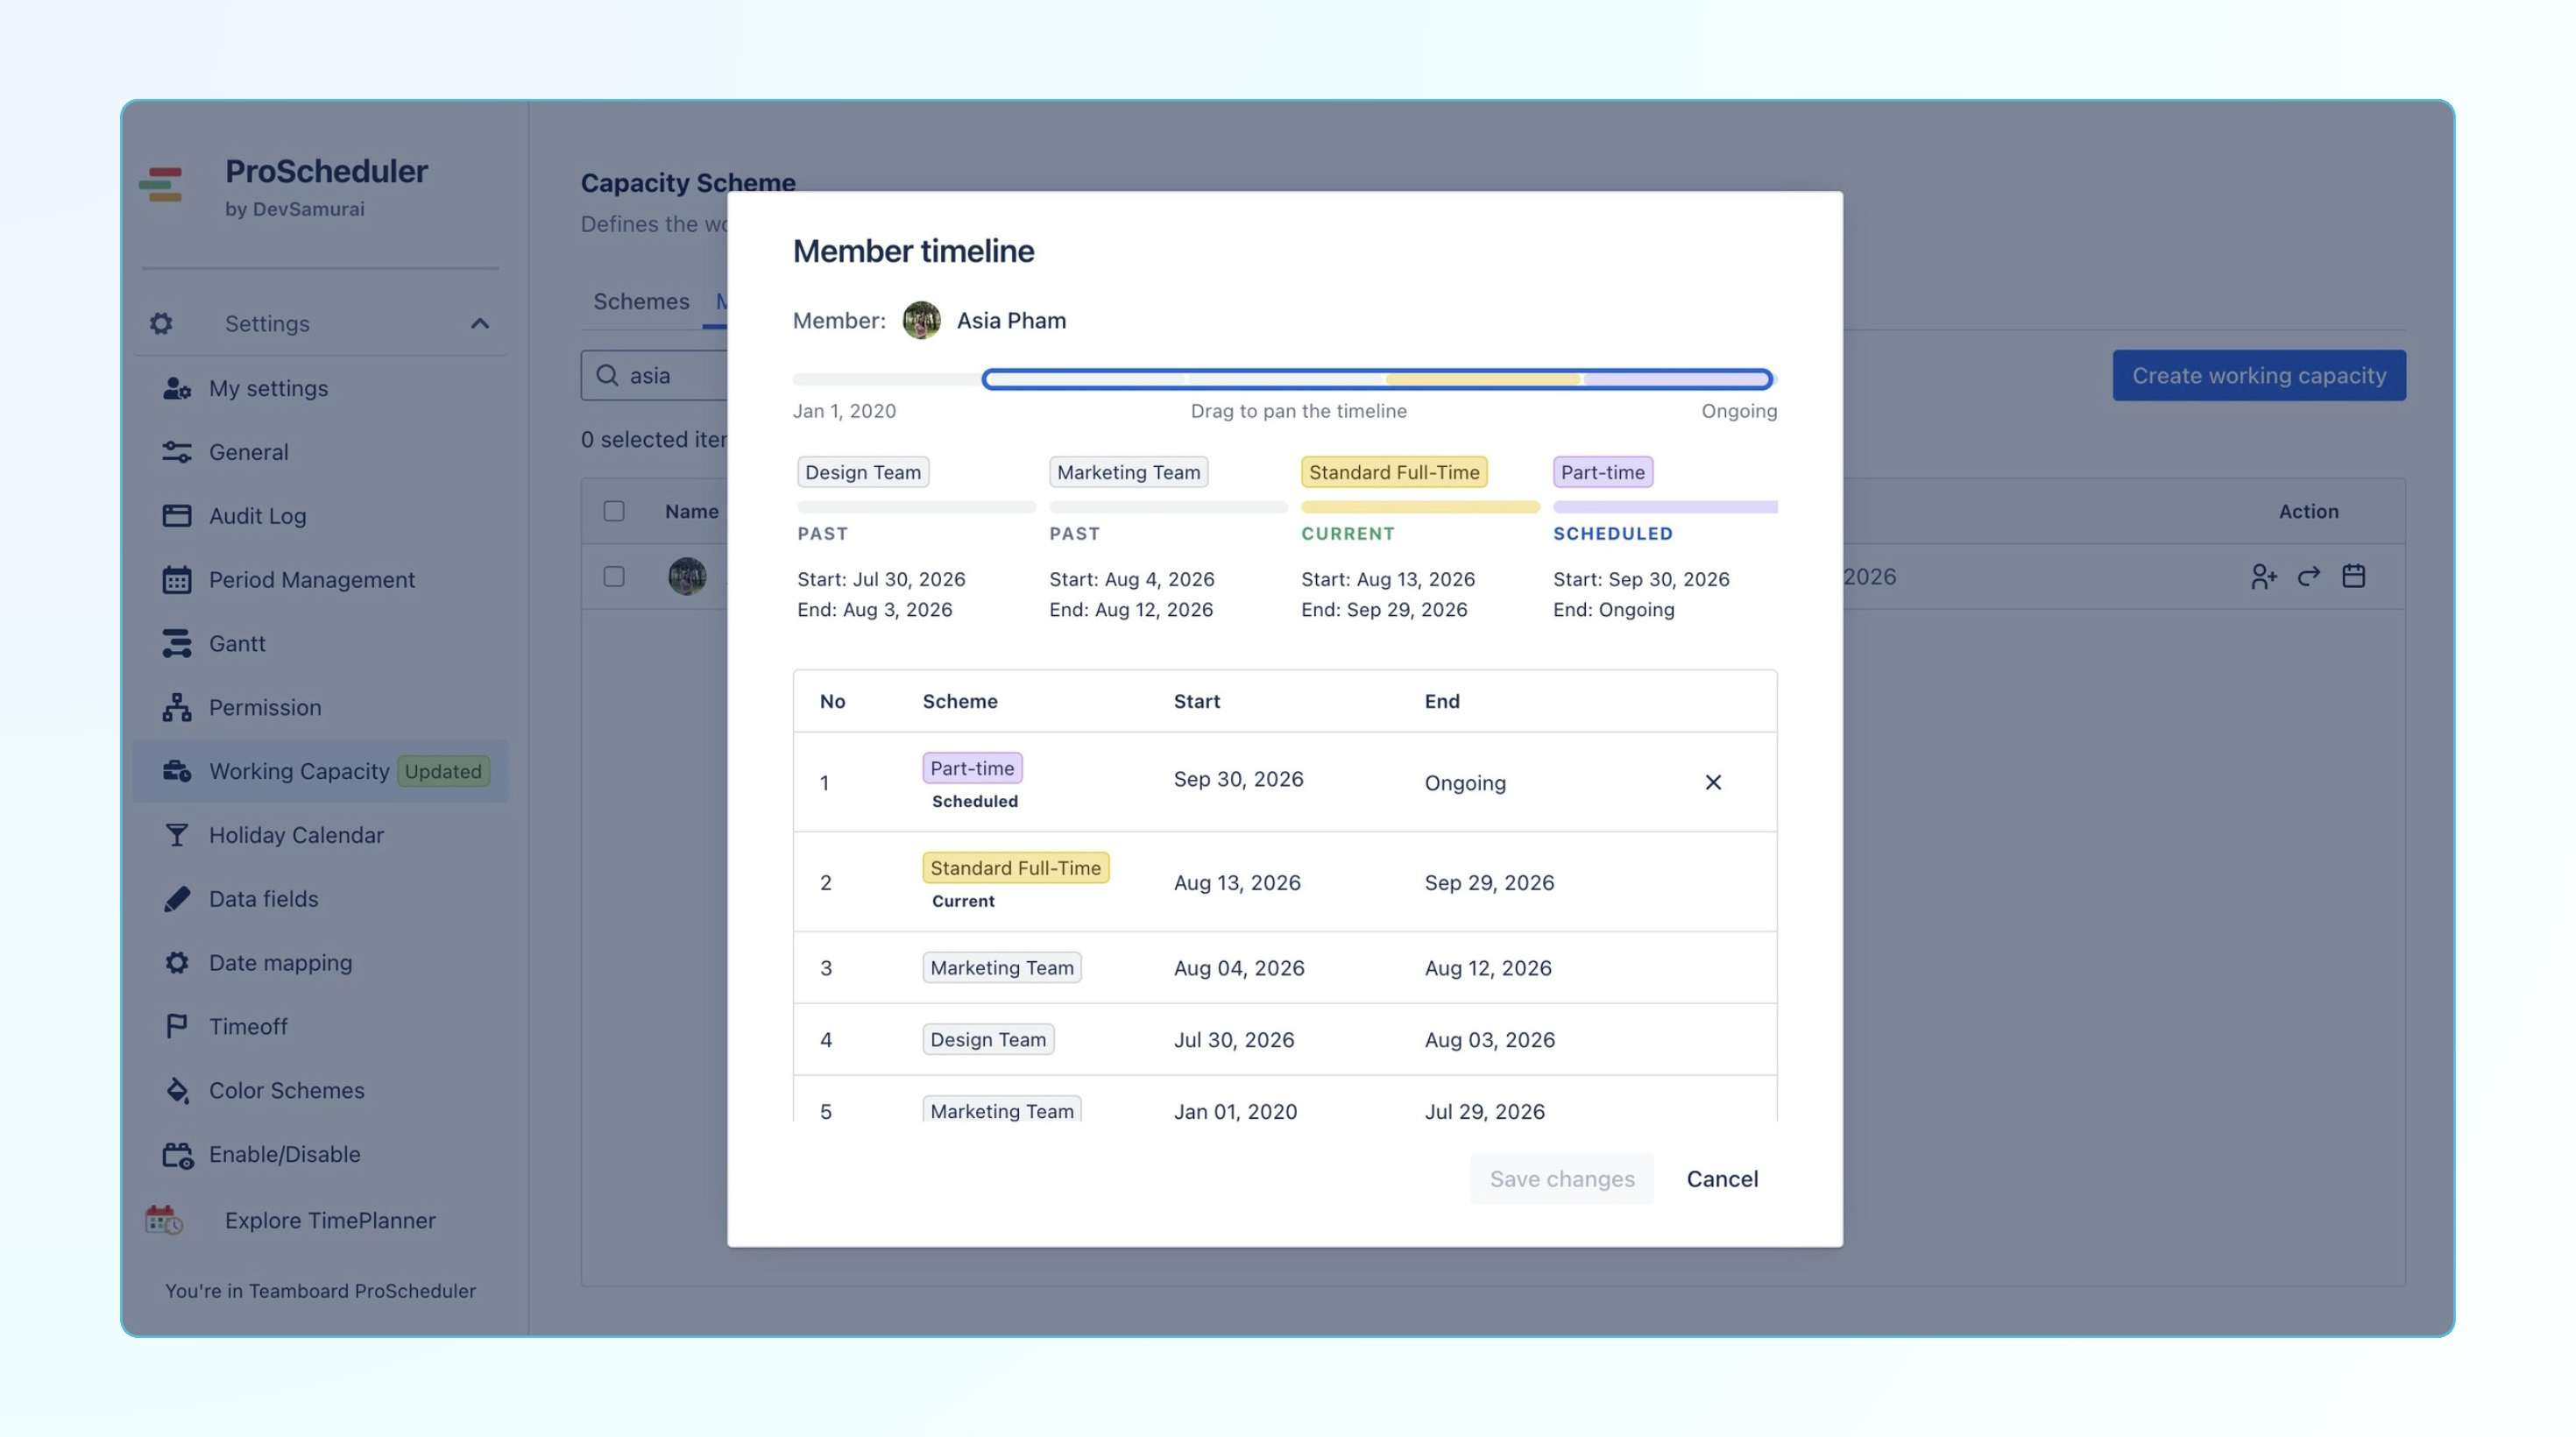Open Explore TimePlanner link

coord(330,1220)
